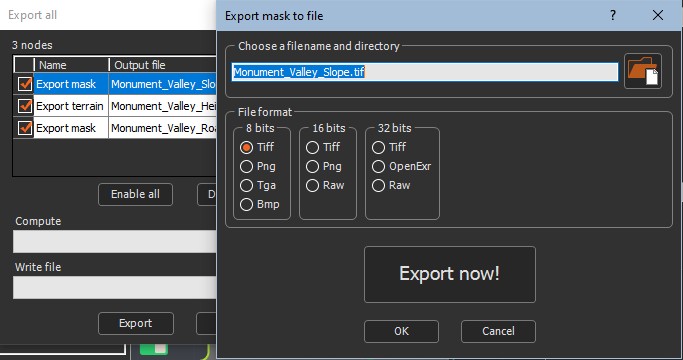The image size is (683, 360).
Task: Select the Monument_Valley_Hei output file cell
Action: (162, 106)
